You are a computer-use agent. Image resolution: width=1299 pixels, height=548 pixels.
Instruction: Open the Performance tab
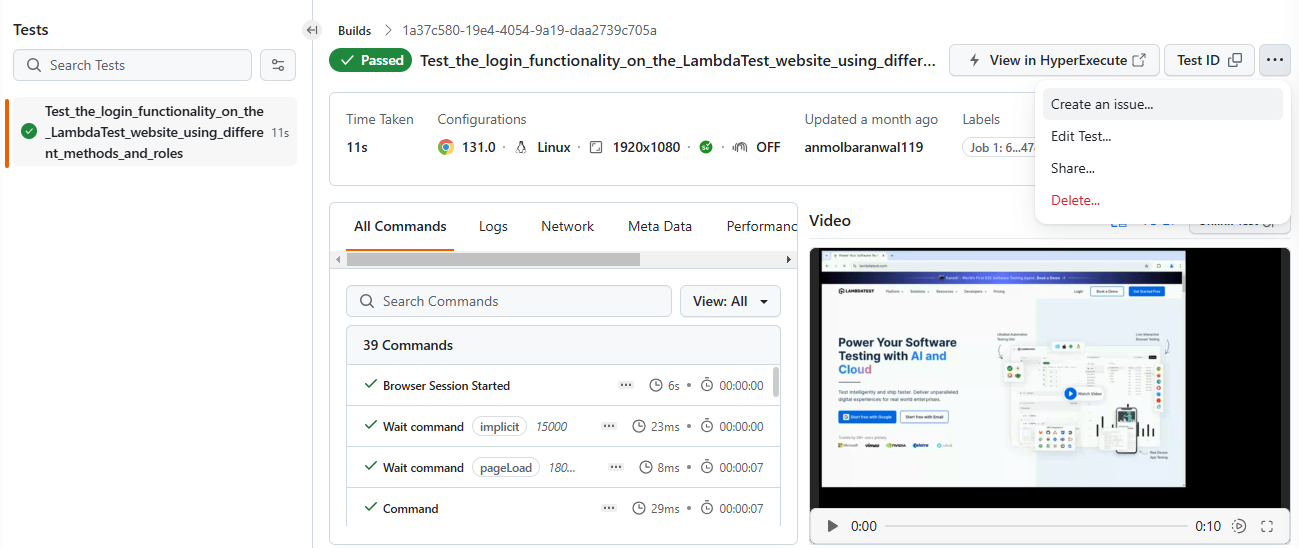(x=762, y=226)
